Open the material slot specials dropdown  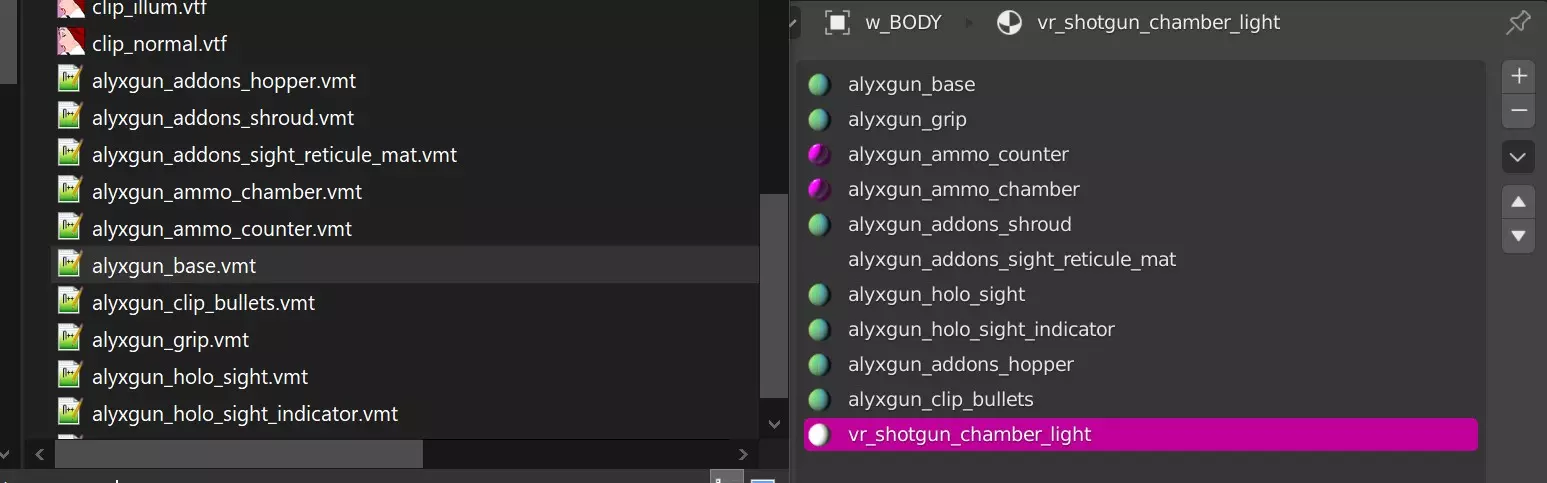1518,157
